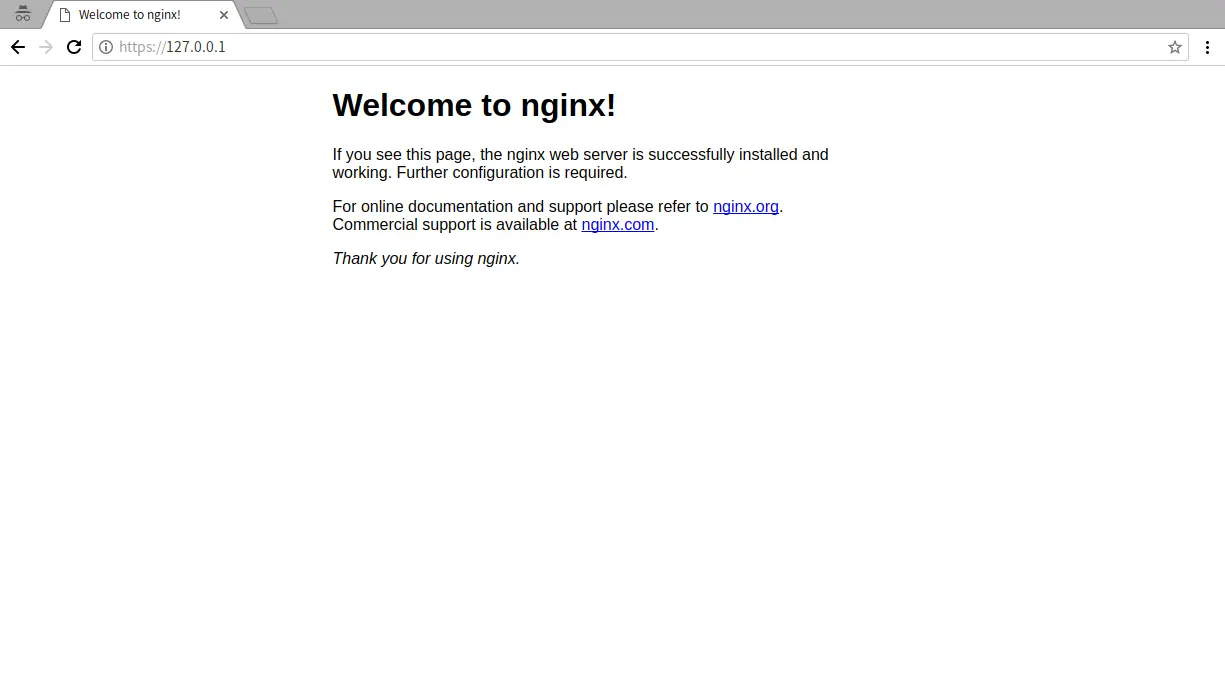Open the Chrome three-dot menu
The width and height of the screenshot is (1225, 679).
[1207, 47]
